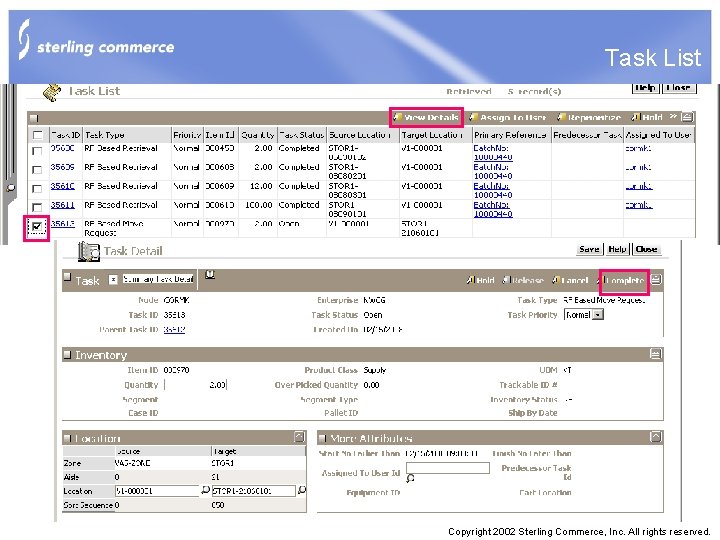The width and height of the screenshot is (720, 540).
Task: Open Parent Task ID 35612 link
Action: tap(174, 330)
